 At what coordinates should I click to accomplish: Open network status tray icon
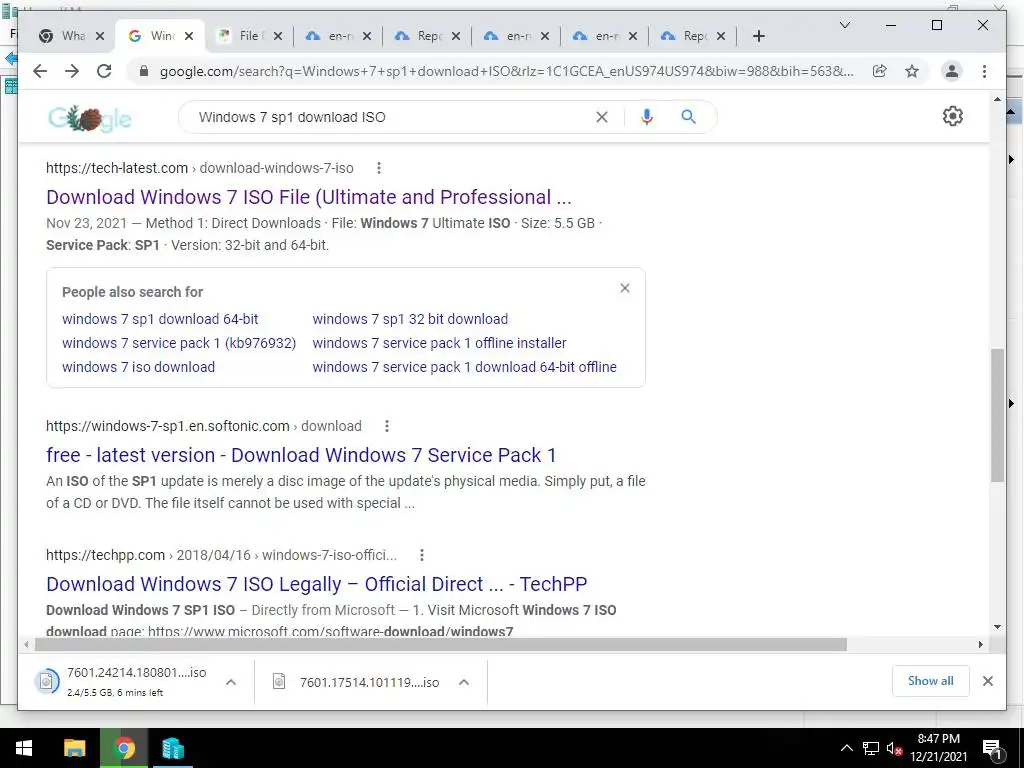[x=871, y=748]
